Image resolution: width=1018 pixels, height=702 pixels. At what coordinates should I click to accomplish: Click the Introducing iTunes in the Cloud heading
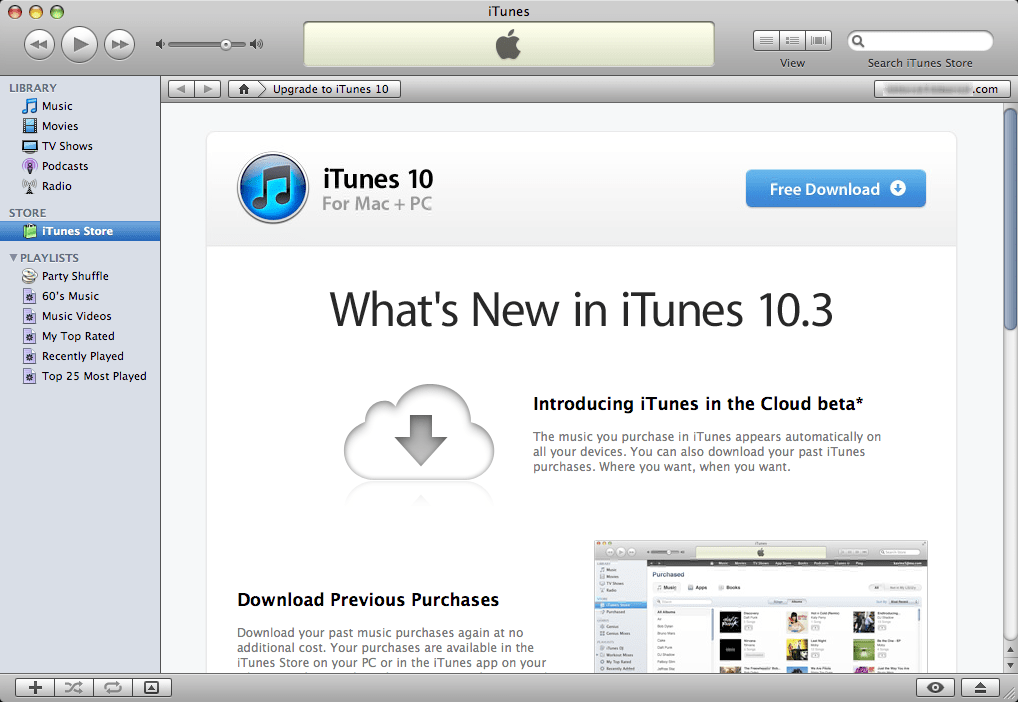coord(698,404)
